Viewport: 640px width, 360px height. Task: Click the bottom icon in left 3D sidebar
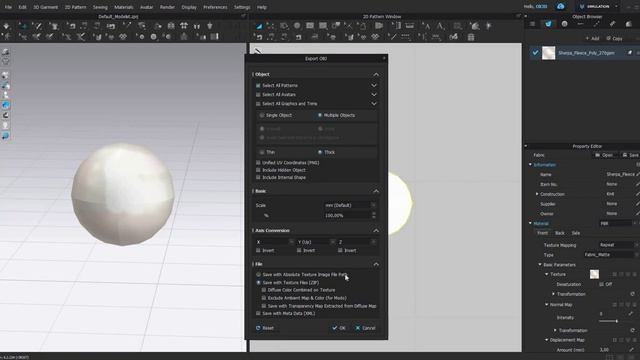(x=6, y=136)
